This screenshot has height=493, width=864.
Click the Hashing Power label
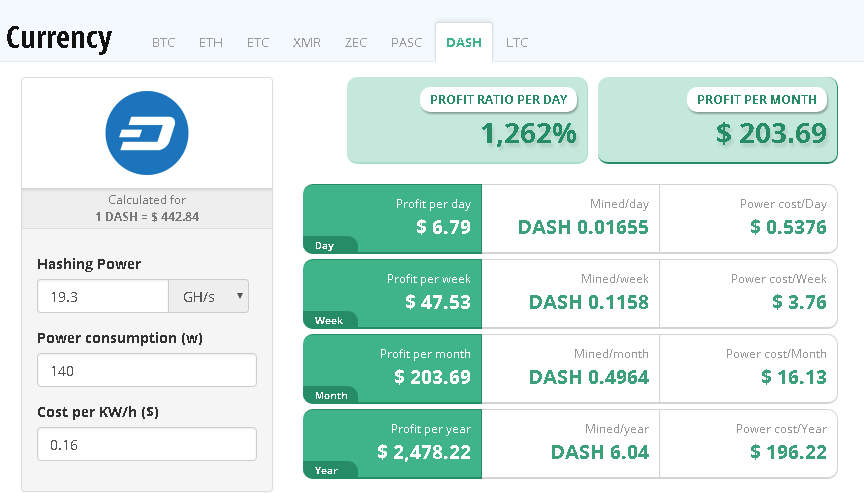pyautogui.click(x=89, y=264)
